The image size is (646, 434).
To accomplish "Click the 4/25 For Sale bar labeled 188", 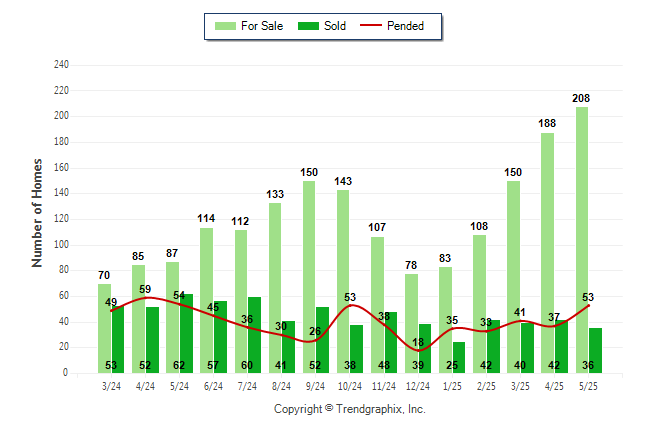I will pyautogui.click(x=548, y=253).
